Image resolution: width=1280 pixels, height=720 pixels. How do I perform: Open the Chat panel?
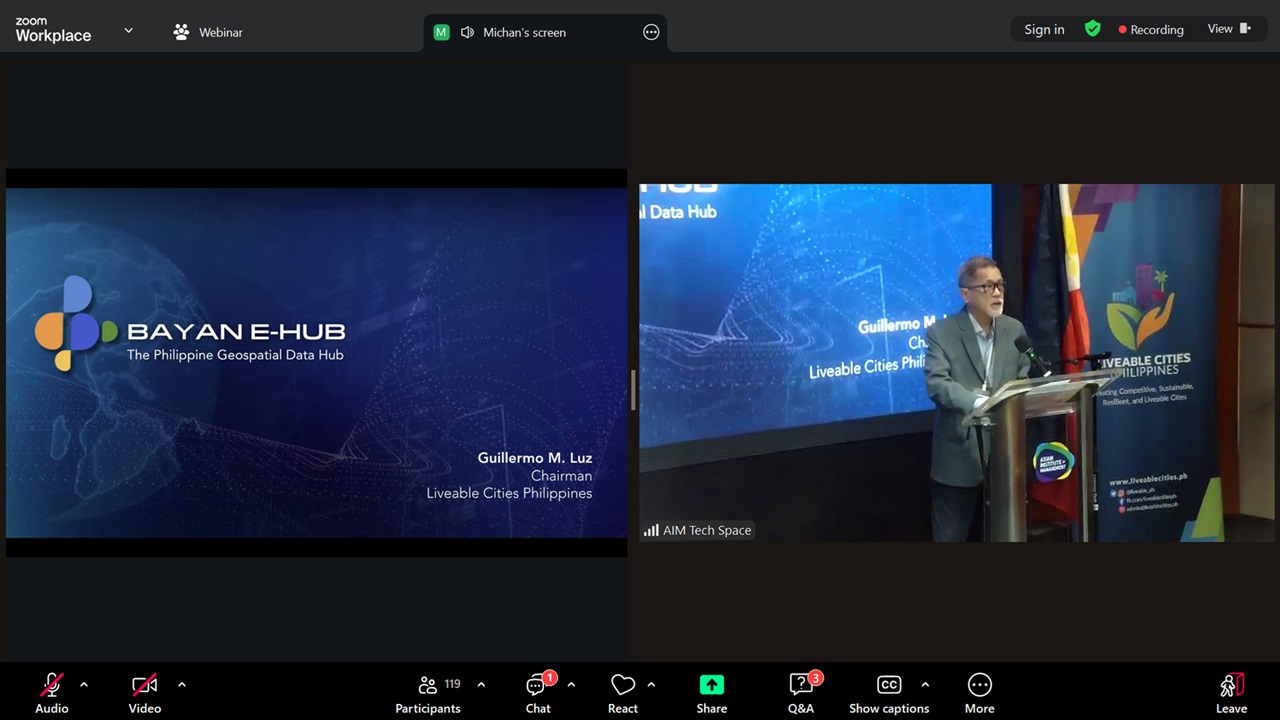(x=538, y=693)
